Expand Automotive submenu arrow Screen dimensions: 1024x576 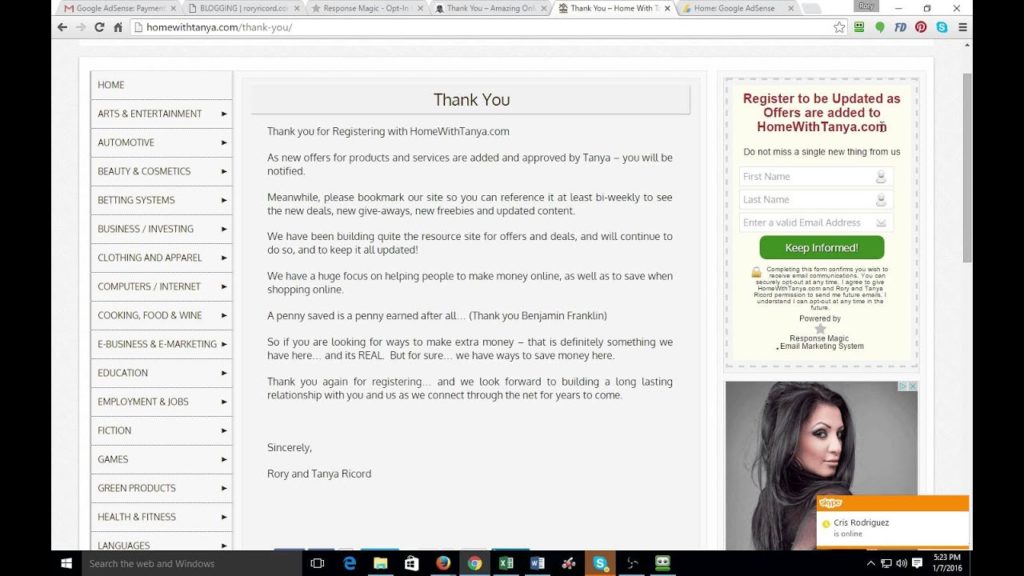coord(224,142)
